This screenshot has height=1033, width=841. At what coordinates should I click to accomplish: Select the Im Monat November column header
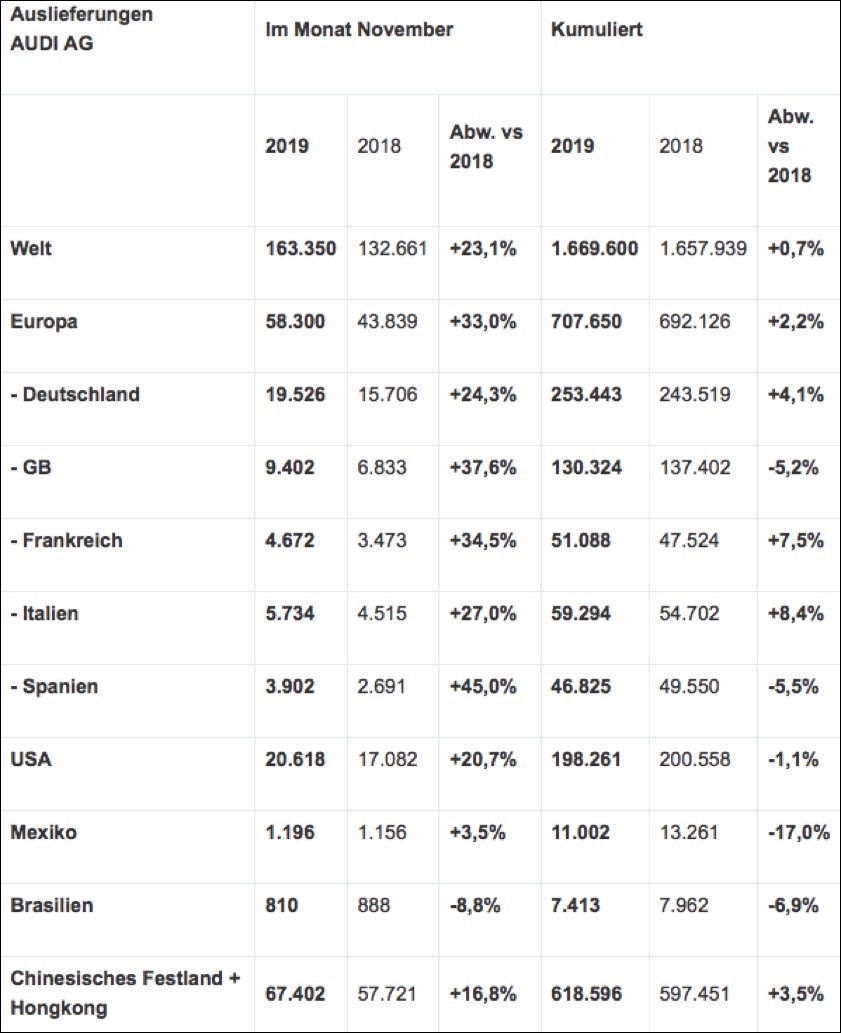click(359, 30)
